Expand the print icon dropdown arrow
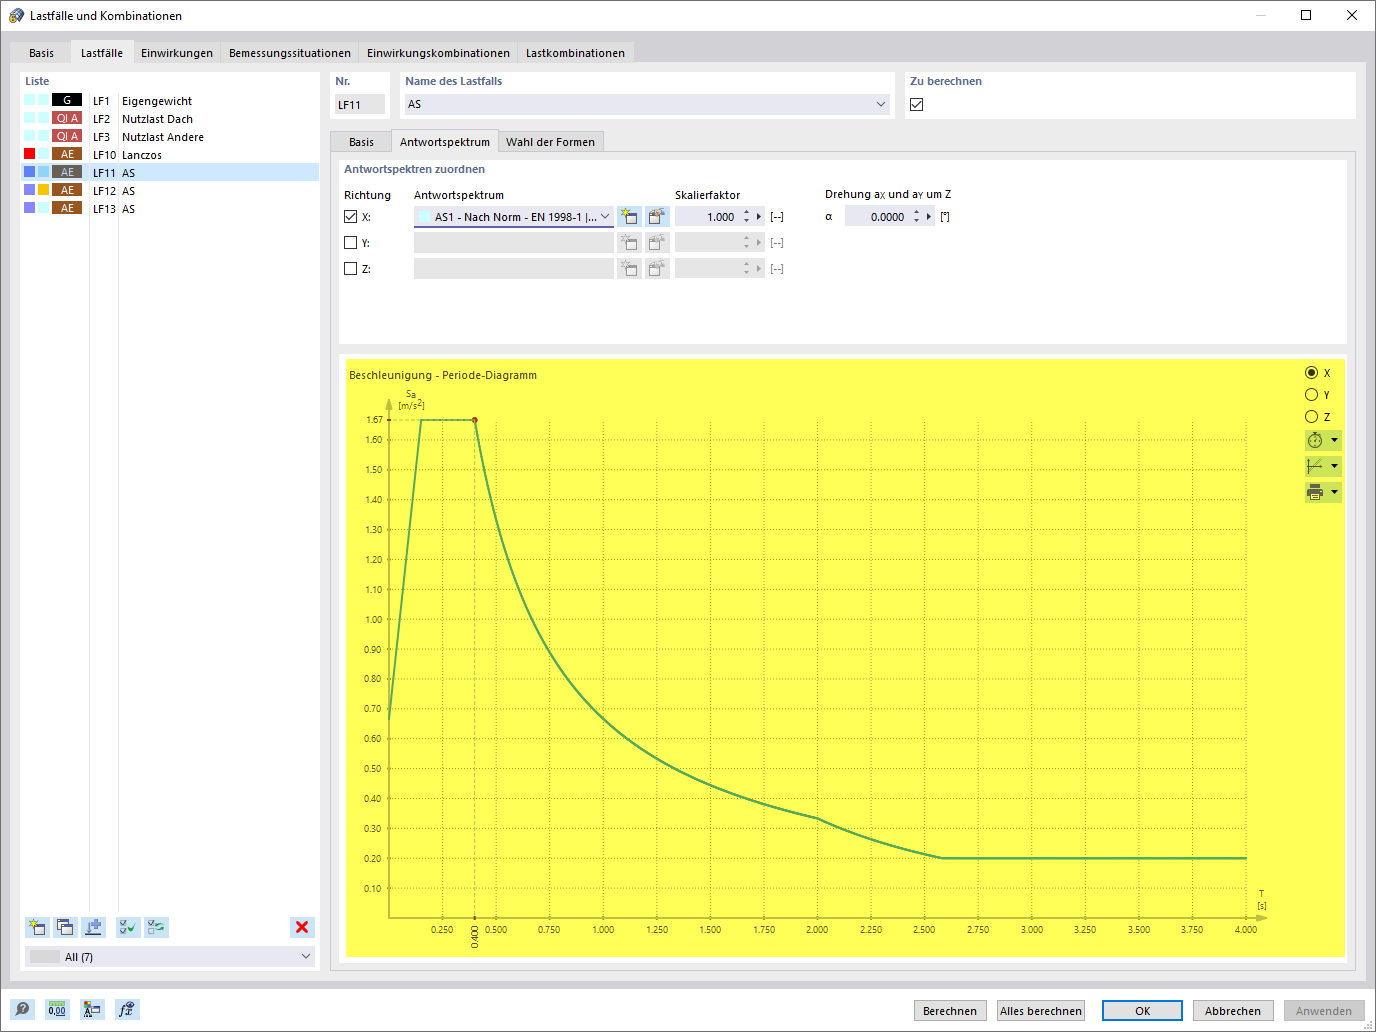The height and width of the screenshot is (1032, 1376). pos(1334,492)
